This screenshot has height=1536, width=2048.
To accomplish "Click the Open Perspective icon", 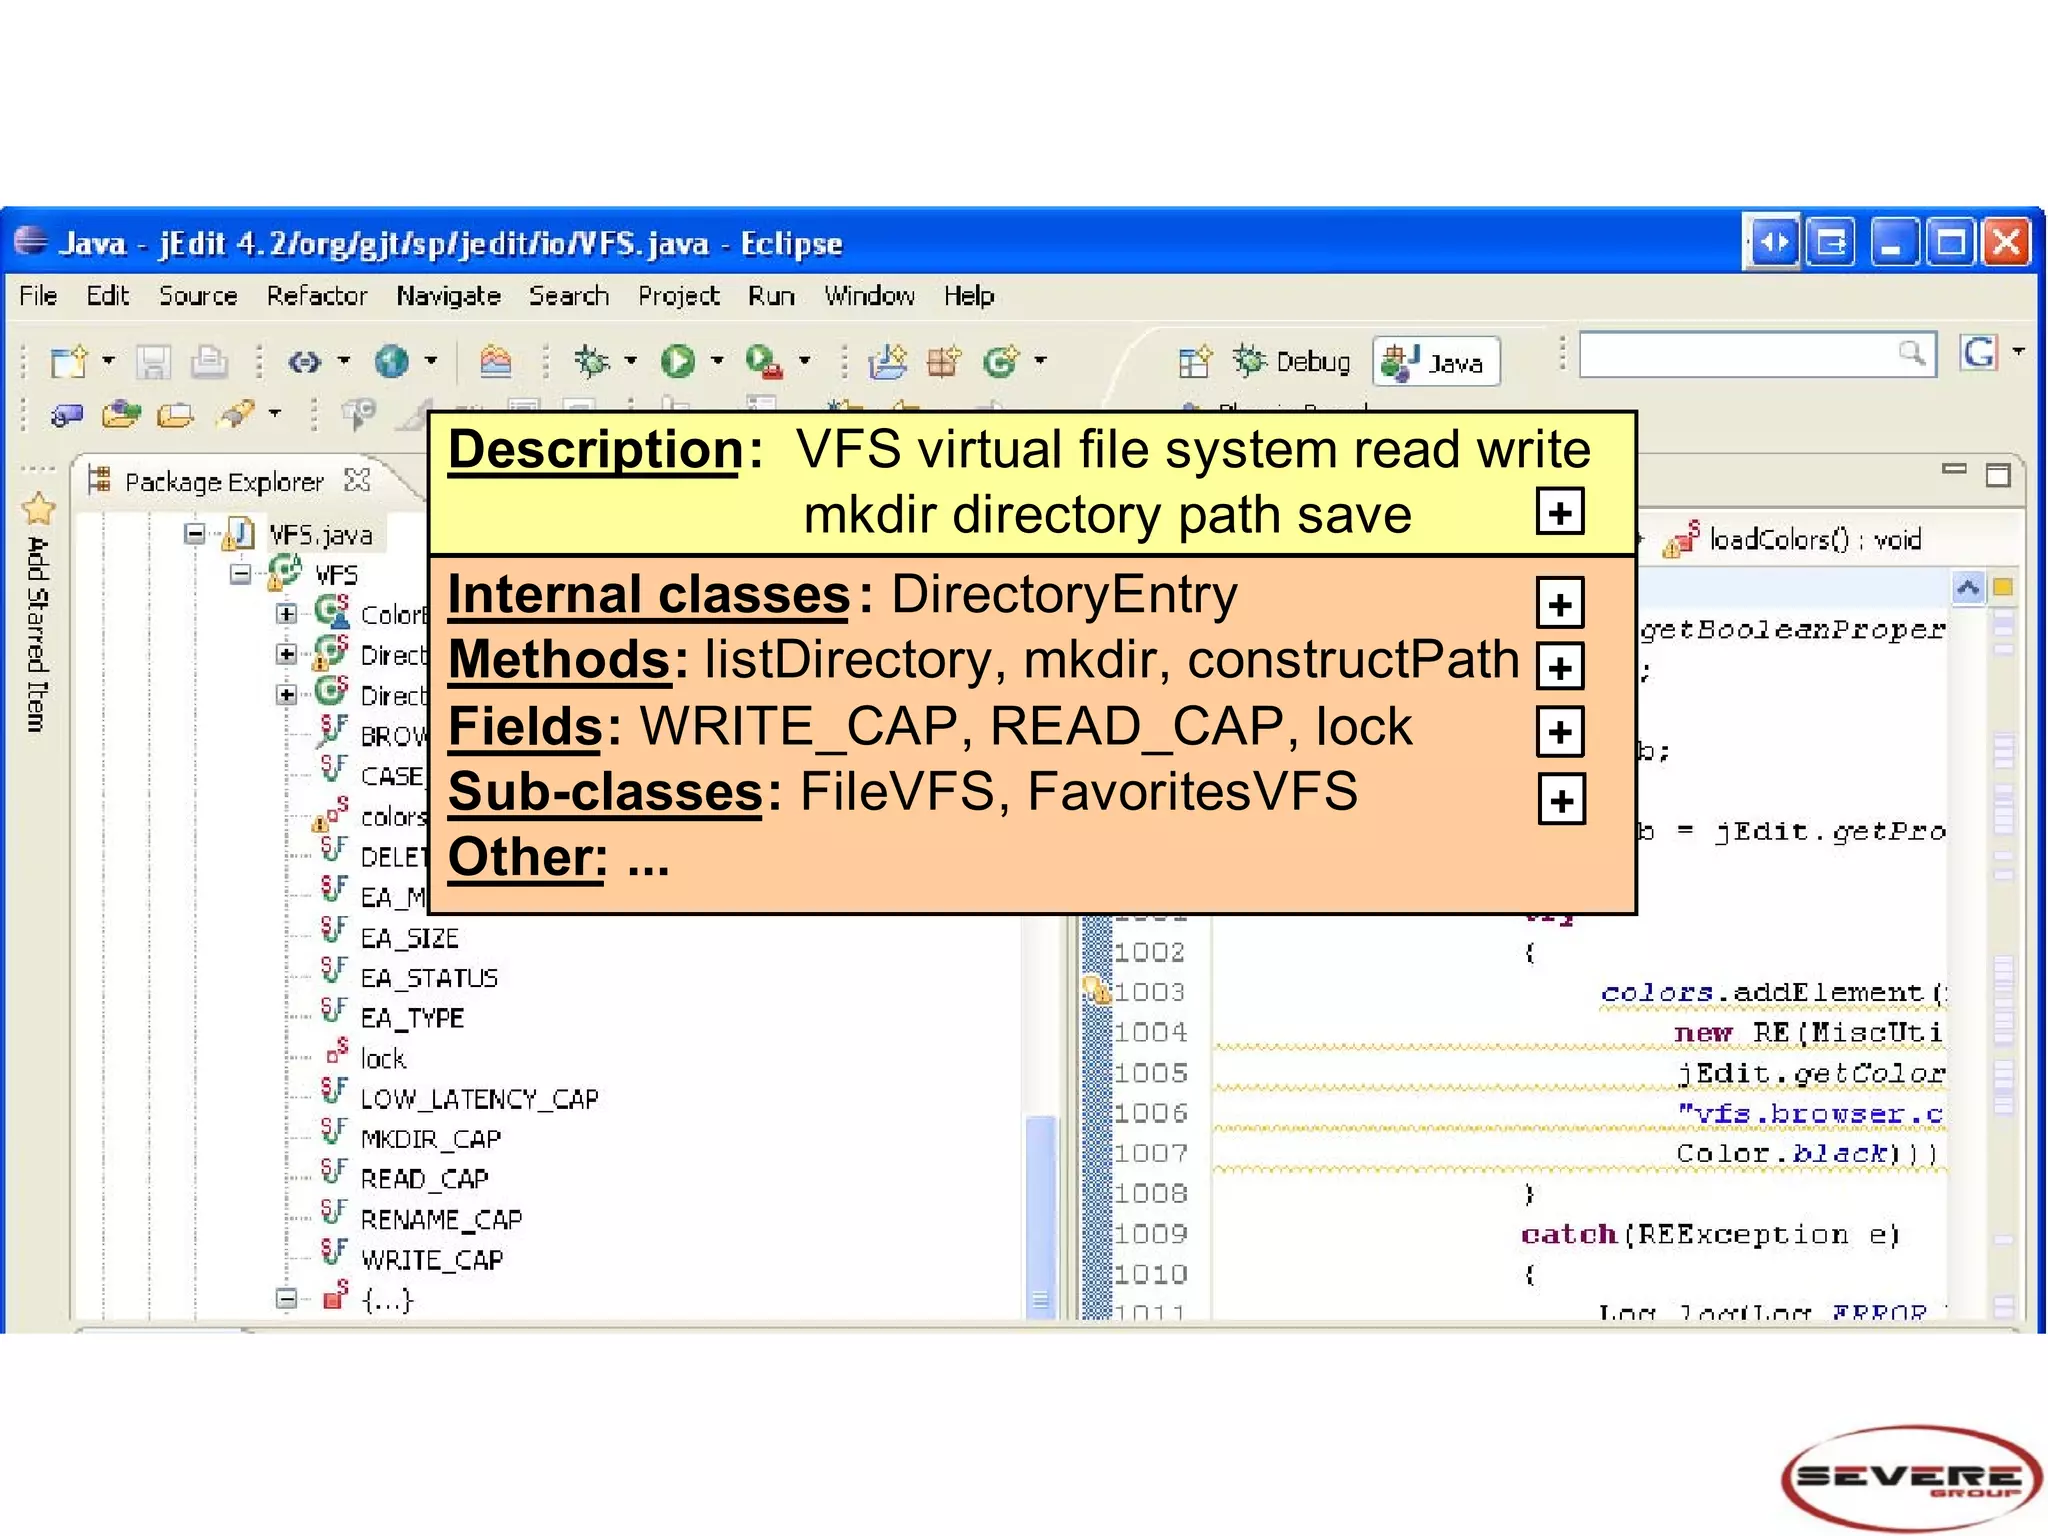I will click(1195, 361).
